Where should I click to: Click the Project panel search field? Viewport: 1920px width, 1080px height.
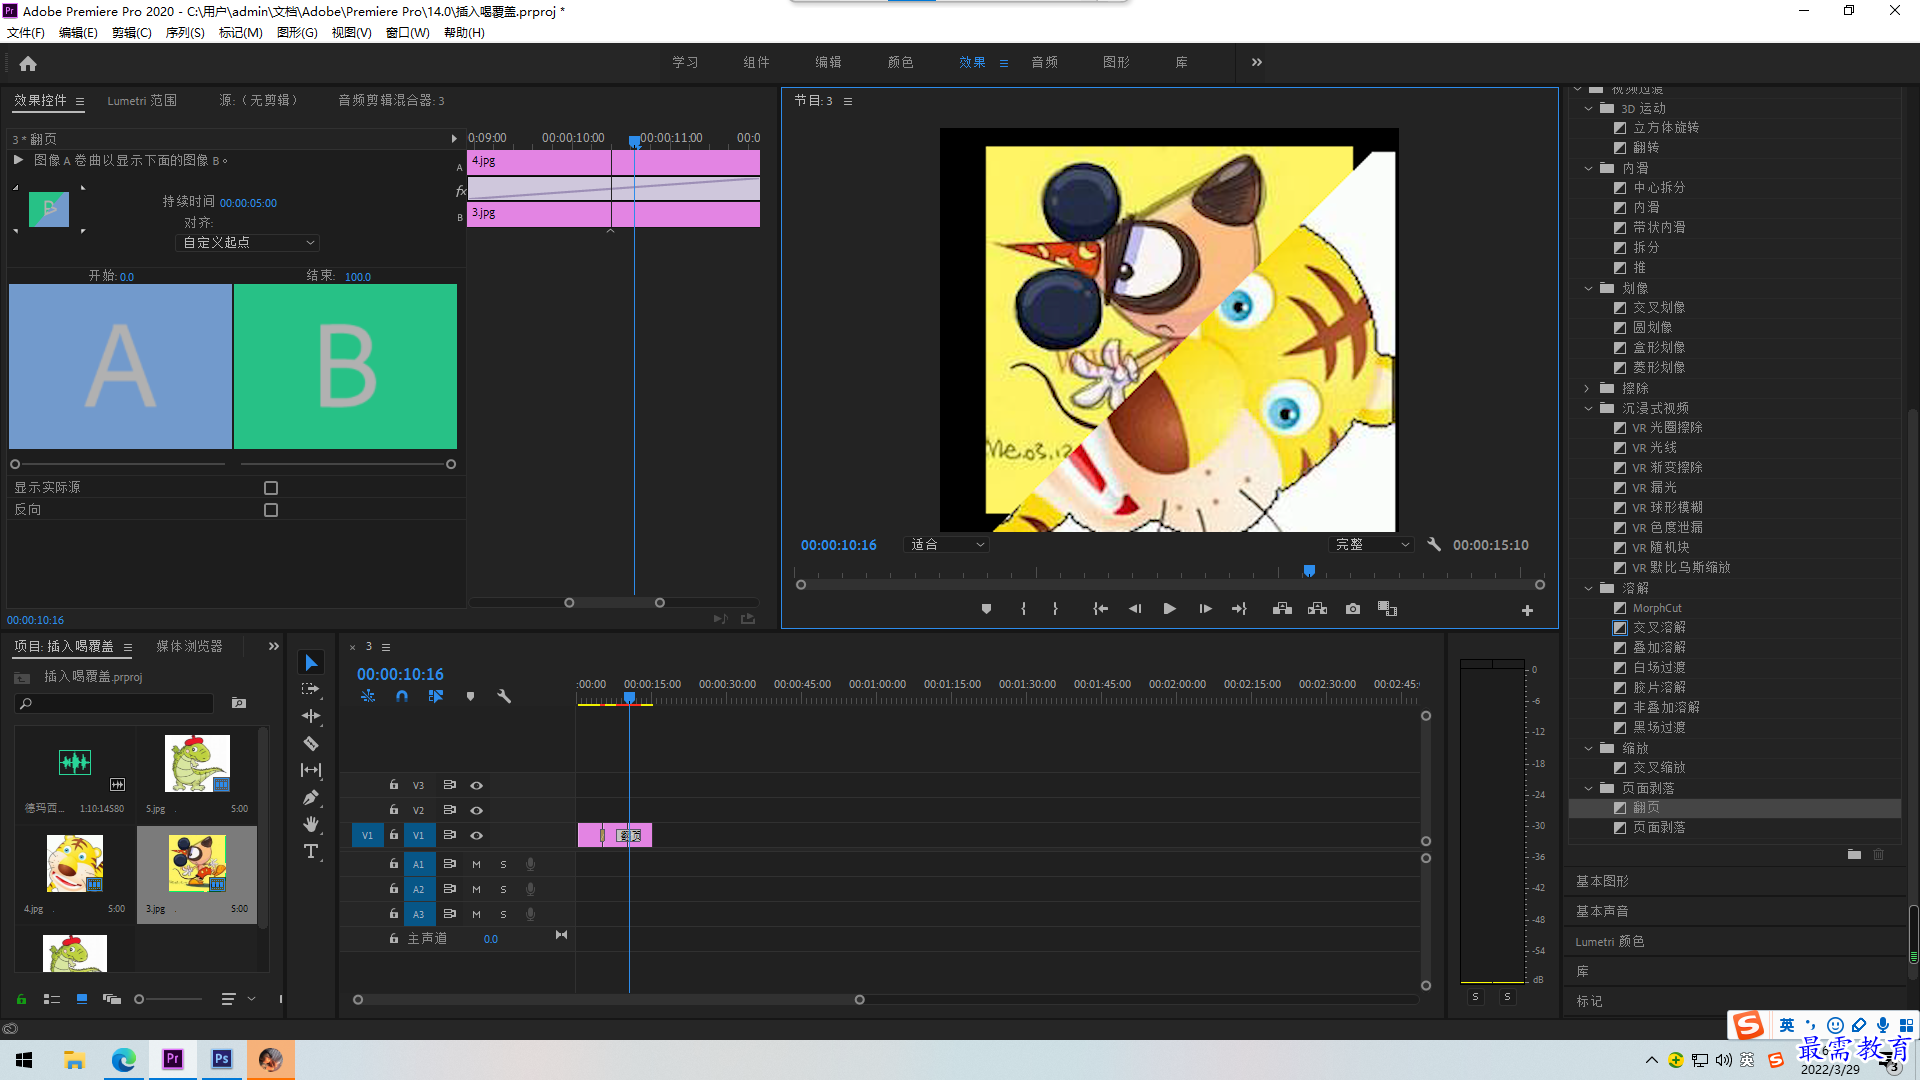pos(115,704)
